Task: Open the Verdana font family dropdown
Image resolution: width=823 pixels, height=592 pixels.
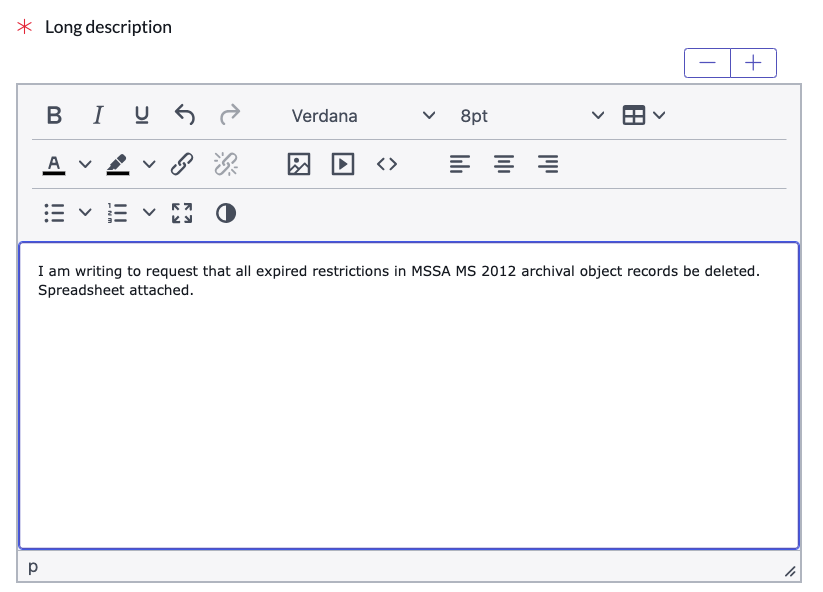Action: point(363,115)
